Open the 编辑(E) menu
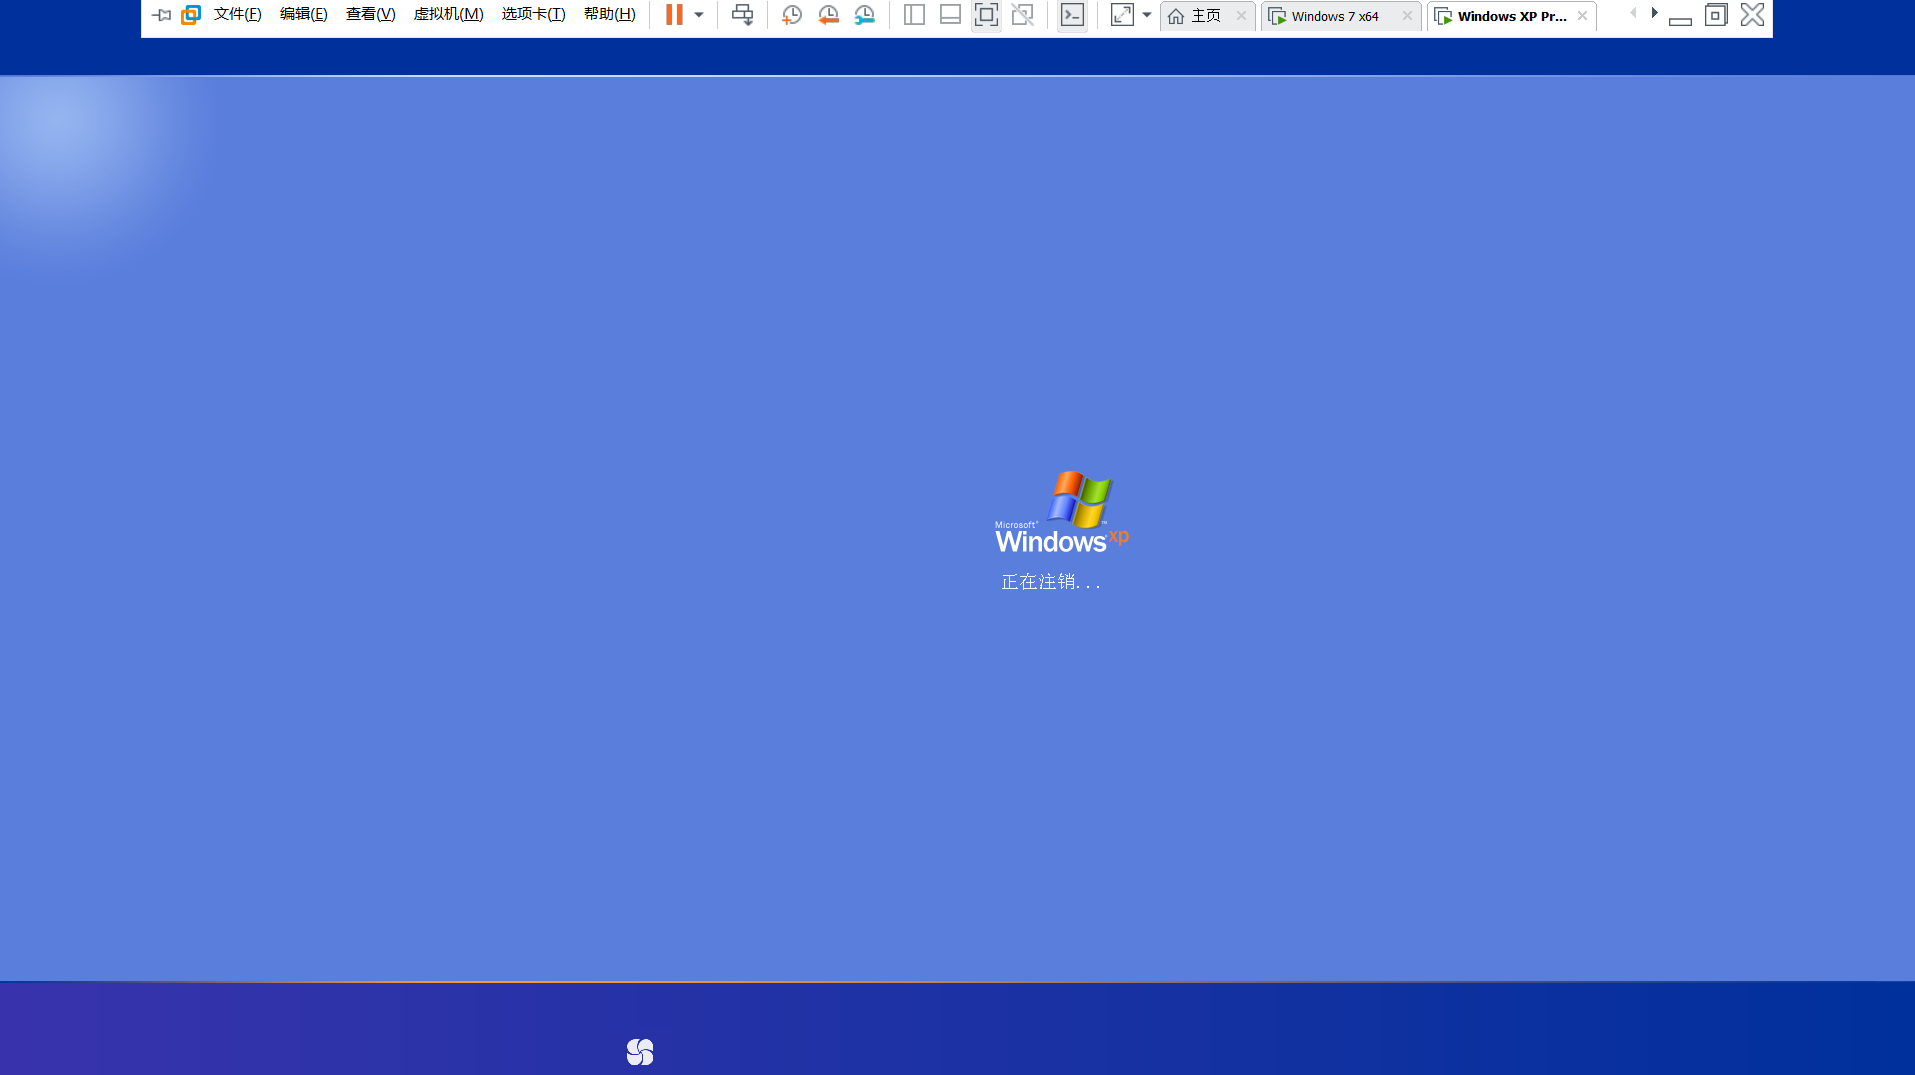This screenshot has height=1075, width=1915. (304, 15)
